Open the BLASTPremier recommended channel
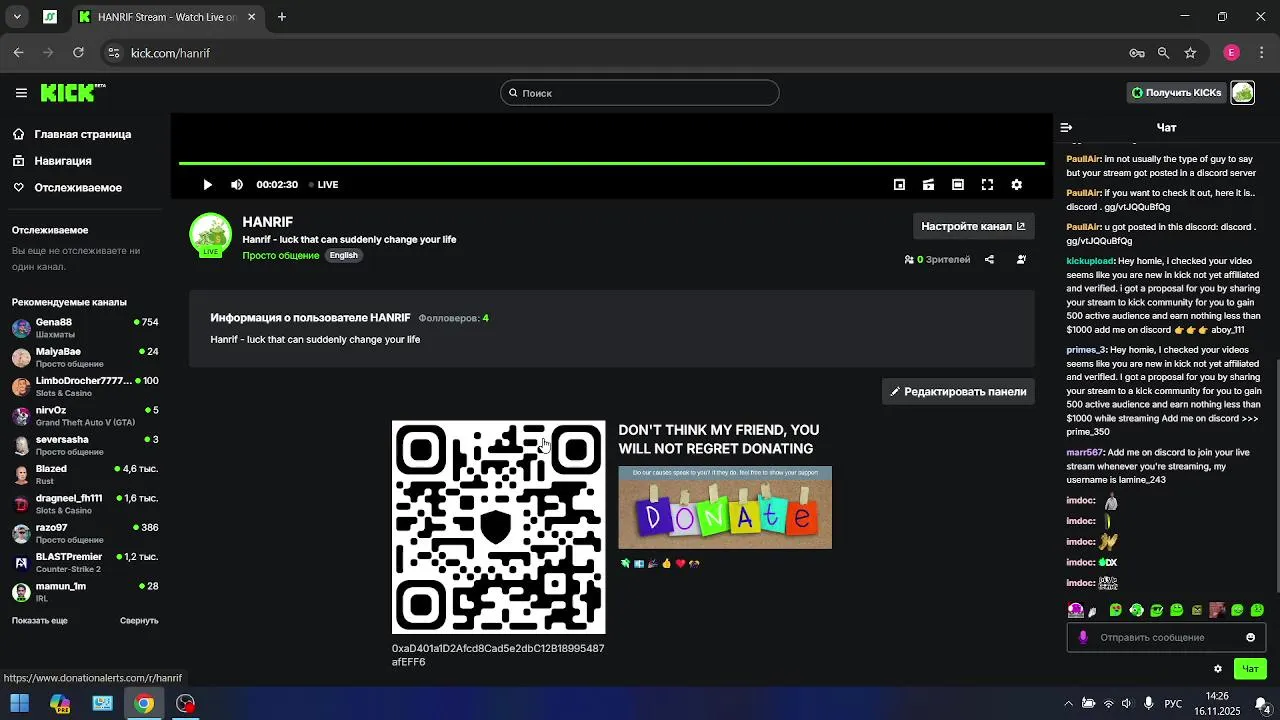 pyautogui.click(x=85, y=562)
